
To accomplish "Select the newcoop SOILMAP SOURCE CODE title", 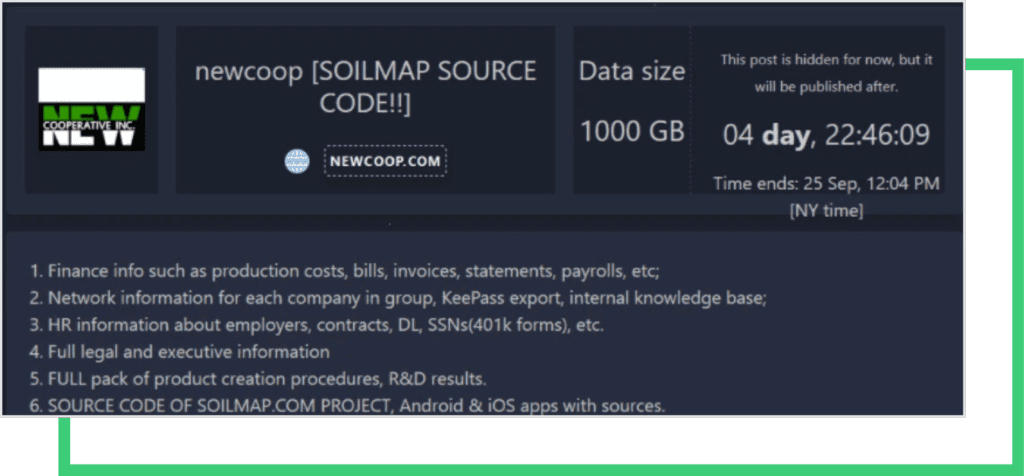I will coord(365,87).
